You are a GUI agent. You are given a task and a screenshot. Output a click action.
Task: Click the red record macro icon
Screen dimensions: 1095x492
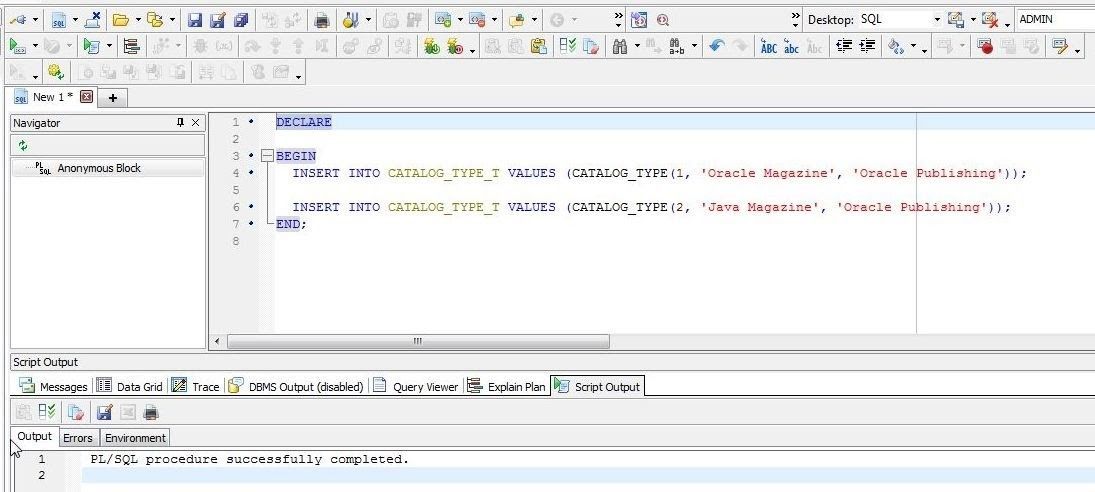coord(985,46)
